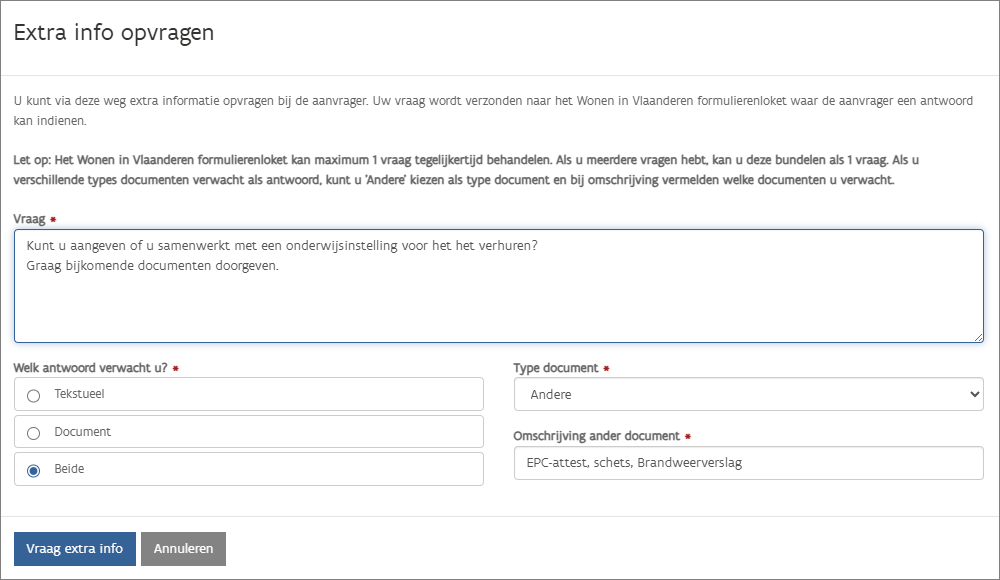Click the asterisk beside Type document label
1000x580 pixels.
[x=606, y=369]
